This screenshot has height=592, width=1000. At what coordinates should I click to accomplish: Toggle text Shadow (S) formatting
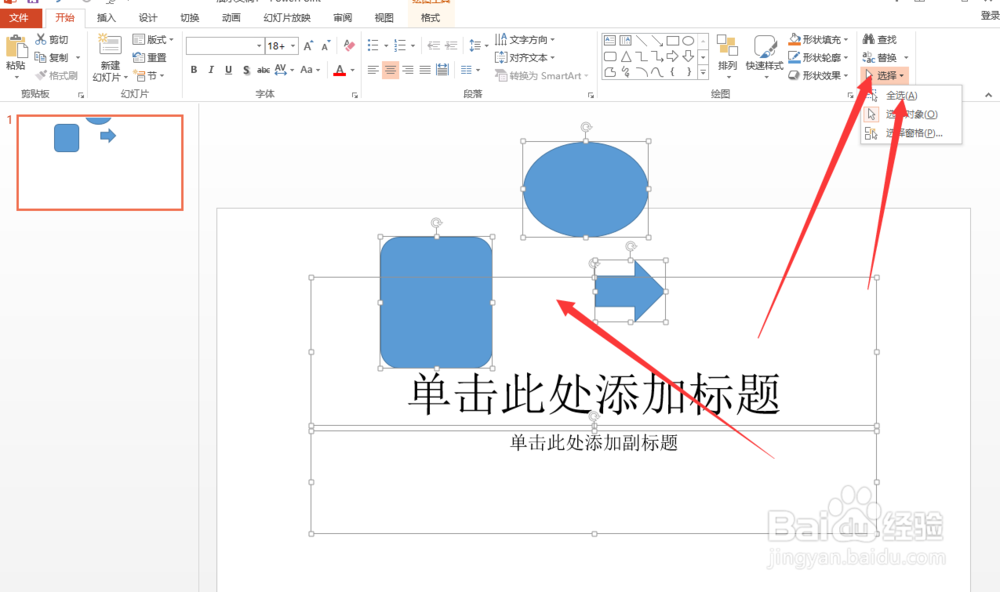pyautogui.click(x=246, y=70)
